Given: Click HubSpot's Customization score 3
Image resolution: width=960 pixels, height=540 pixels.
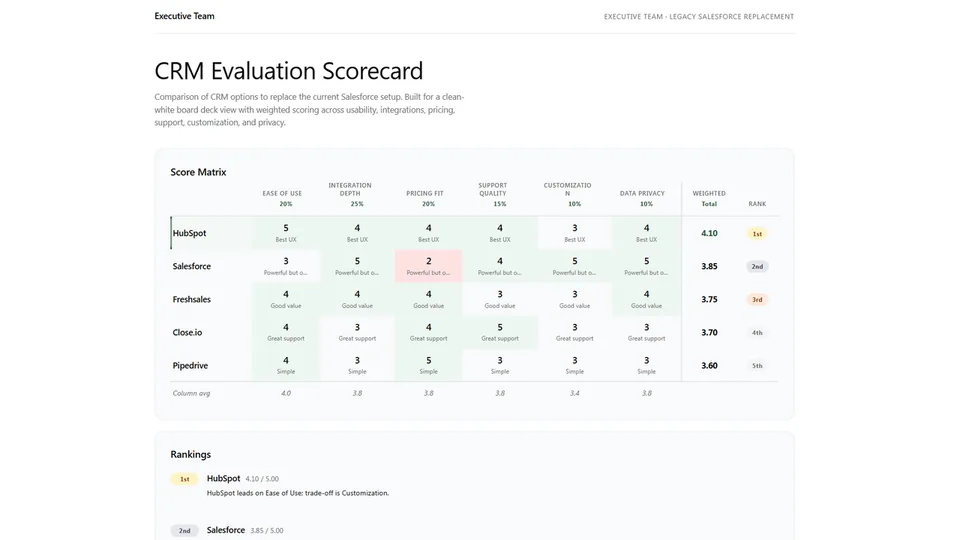Looking at the screenshot, I should point(575,228).
